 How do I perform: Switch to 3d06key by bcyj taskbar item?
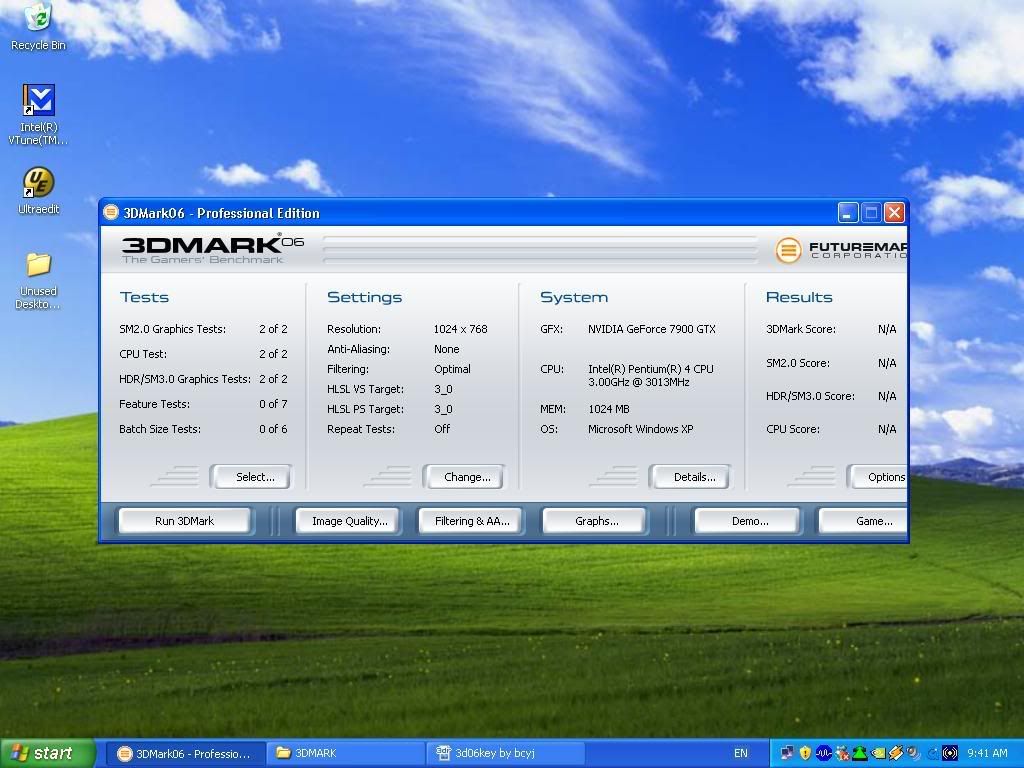pos(505,753)
